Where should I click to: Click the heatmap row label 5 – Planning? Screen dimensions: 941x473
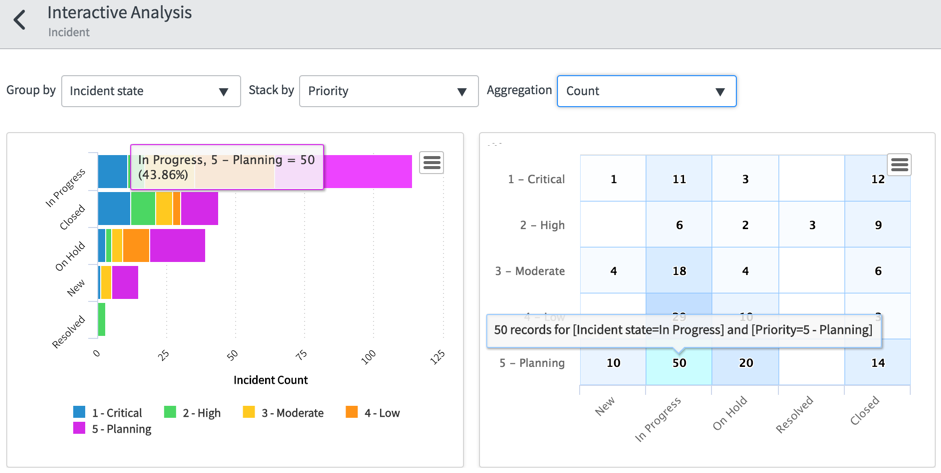pos(532,363)
